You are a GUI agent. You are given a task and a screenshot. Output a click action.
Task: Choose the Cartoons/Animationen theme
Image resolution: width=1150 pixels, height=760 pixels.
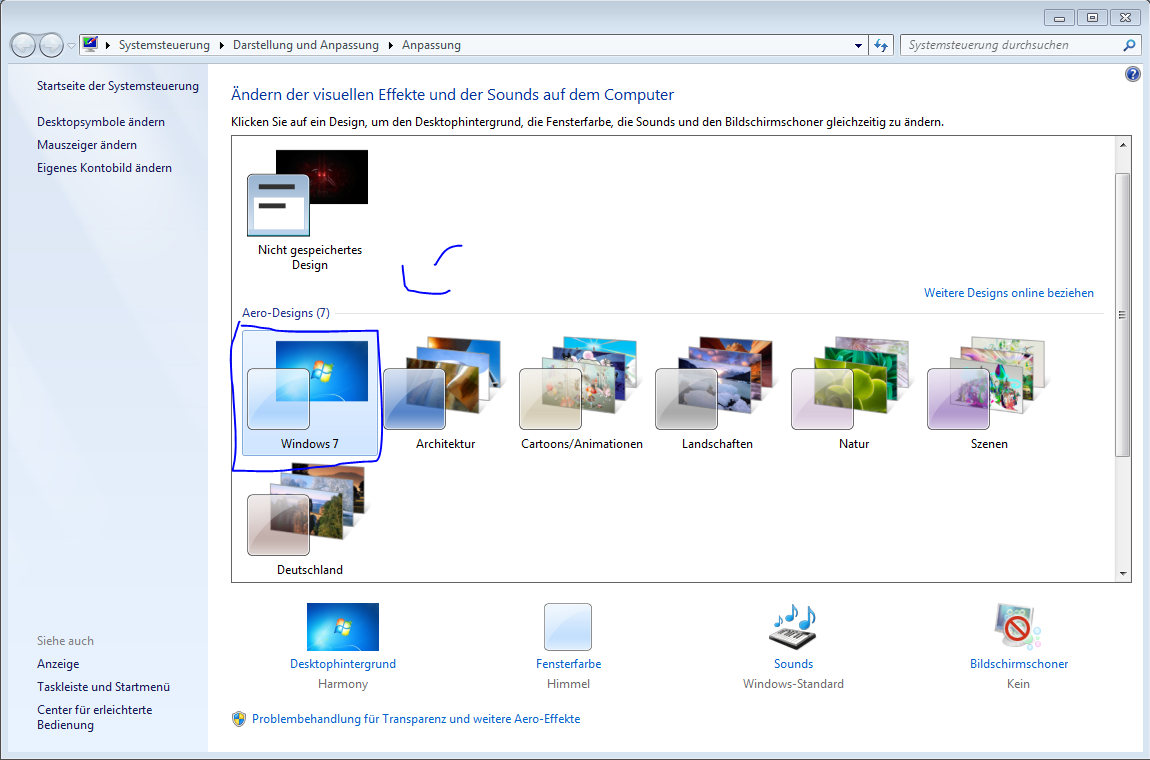pyautogui.click(x=582, y=392)
